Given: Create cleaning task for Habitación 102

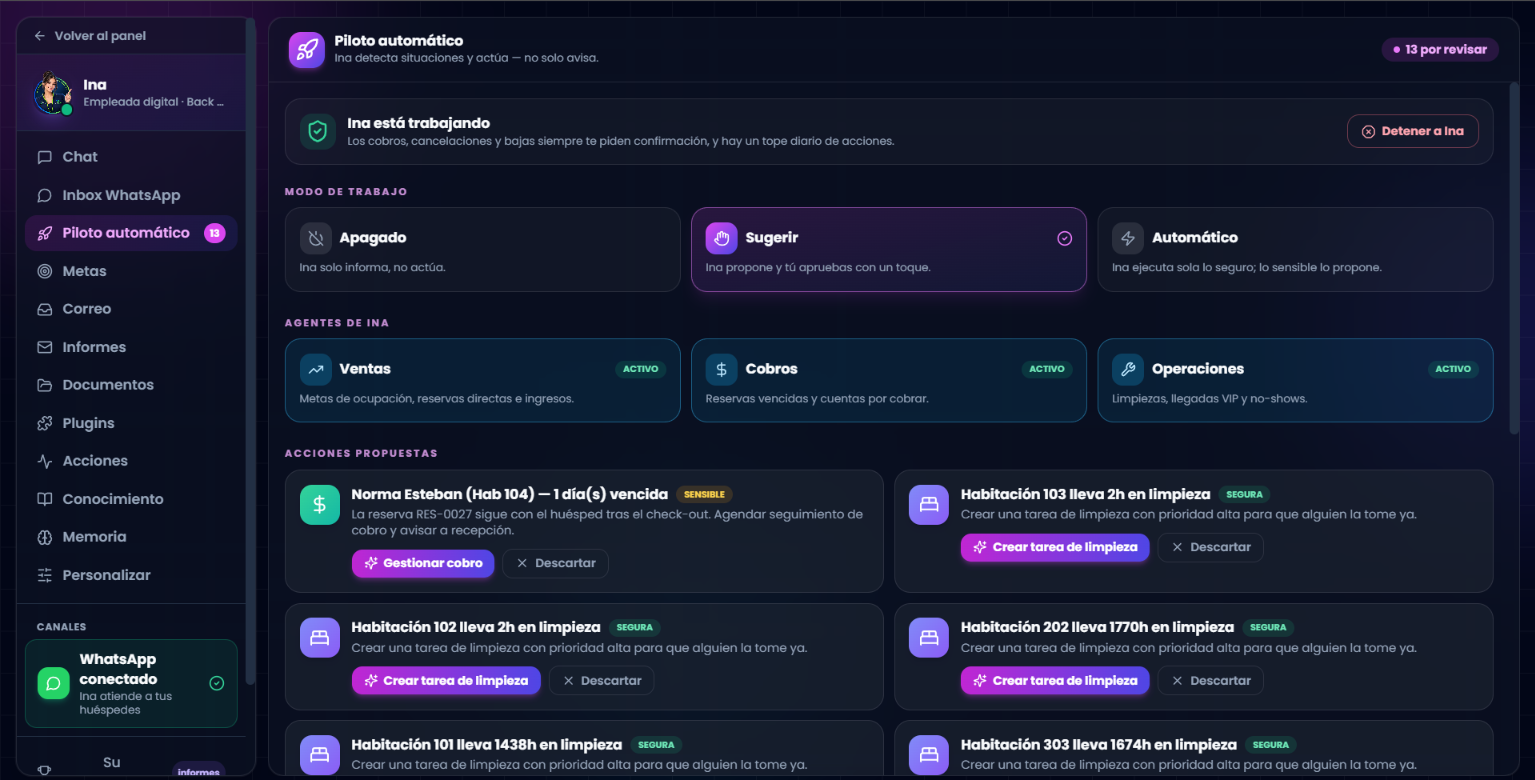Looking at the screenshot, I should click(x=446, y=680).
